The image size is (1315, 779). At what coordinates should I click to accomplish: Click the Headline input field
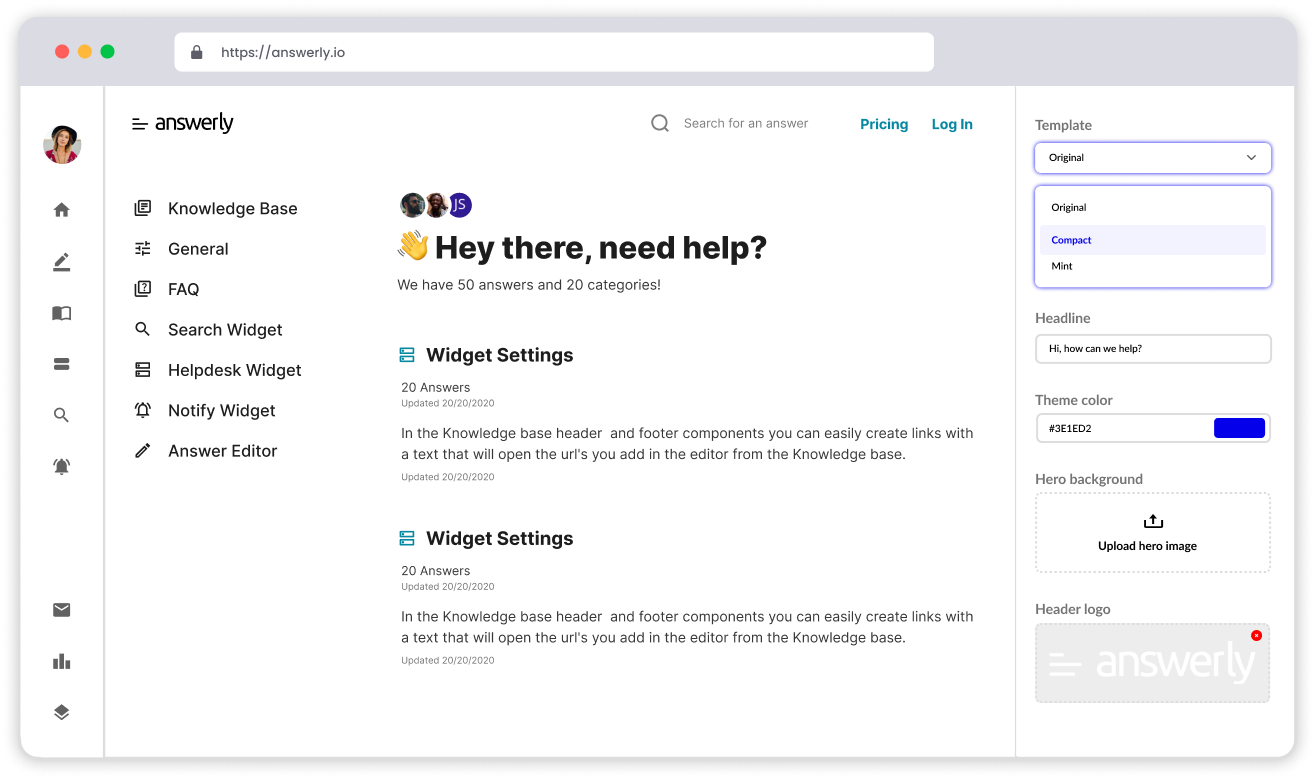[1153, 349]
